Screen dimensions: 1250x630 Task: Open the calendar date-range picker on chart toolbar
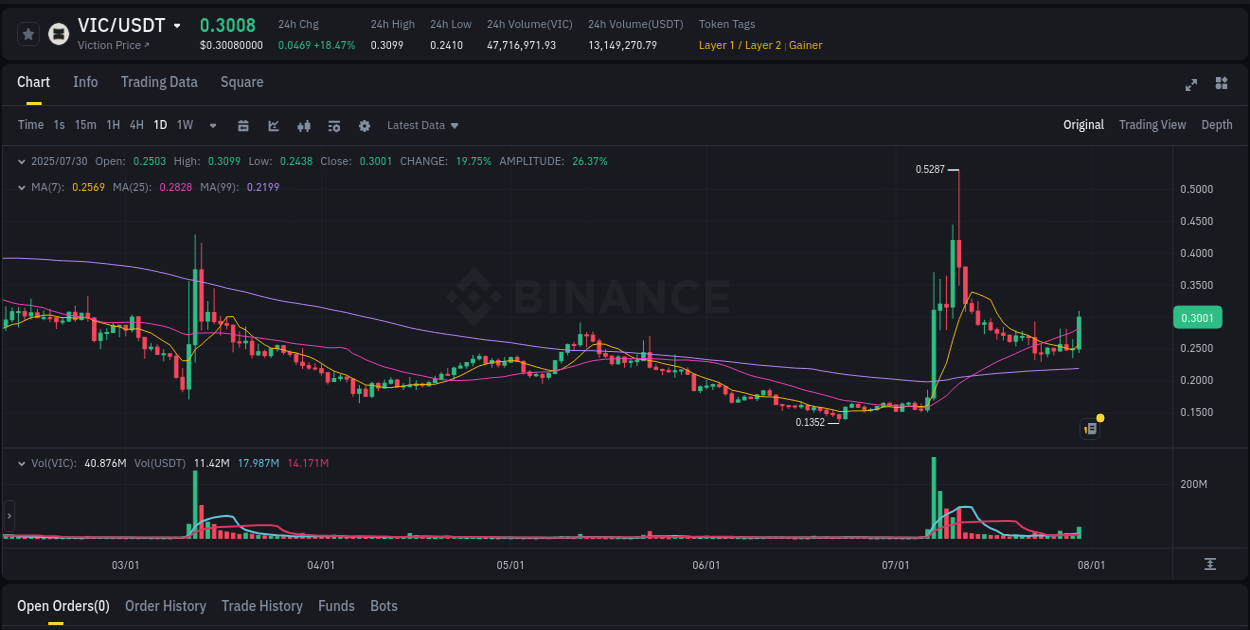pyautogui.click(x=243, y=125)
